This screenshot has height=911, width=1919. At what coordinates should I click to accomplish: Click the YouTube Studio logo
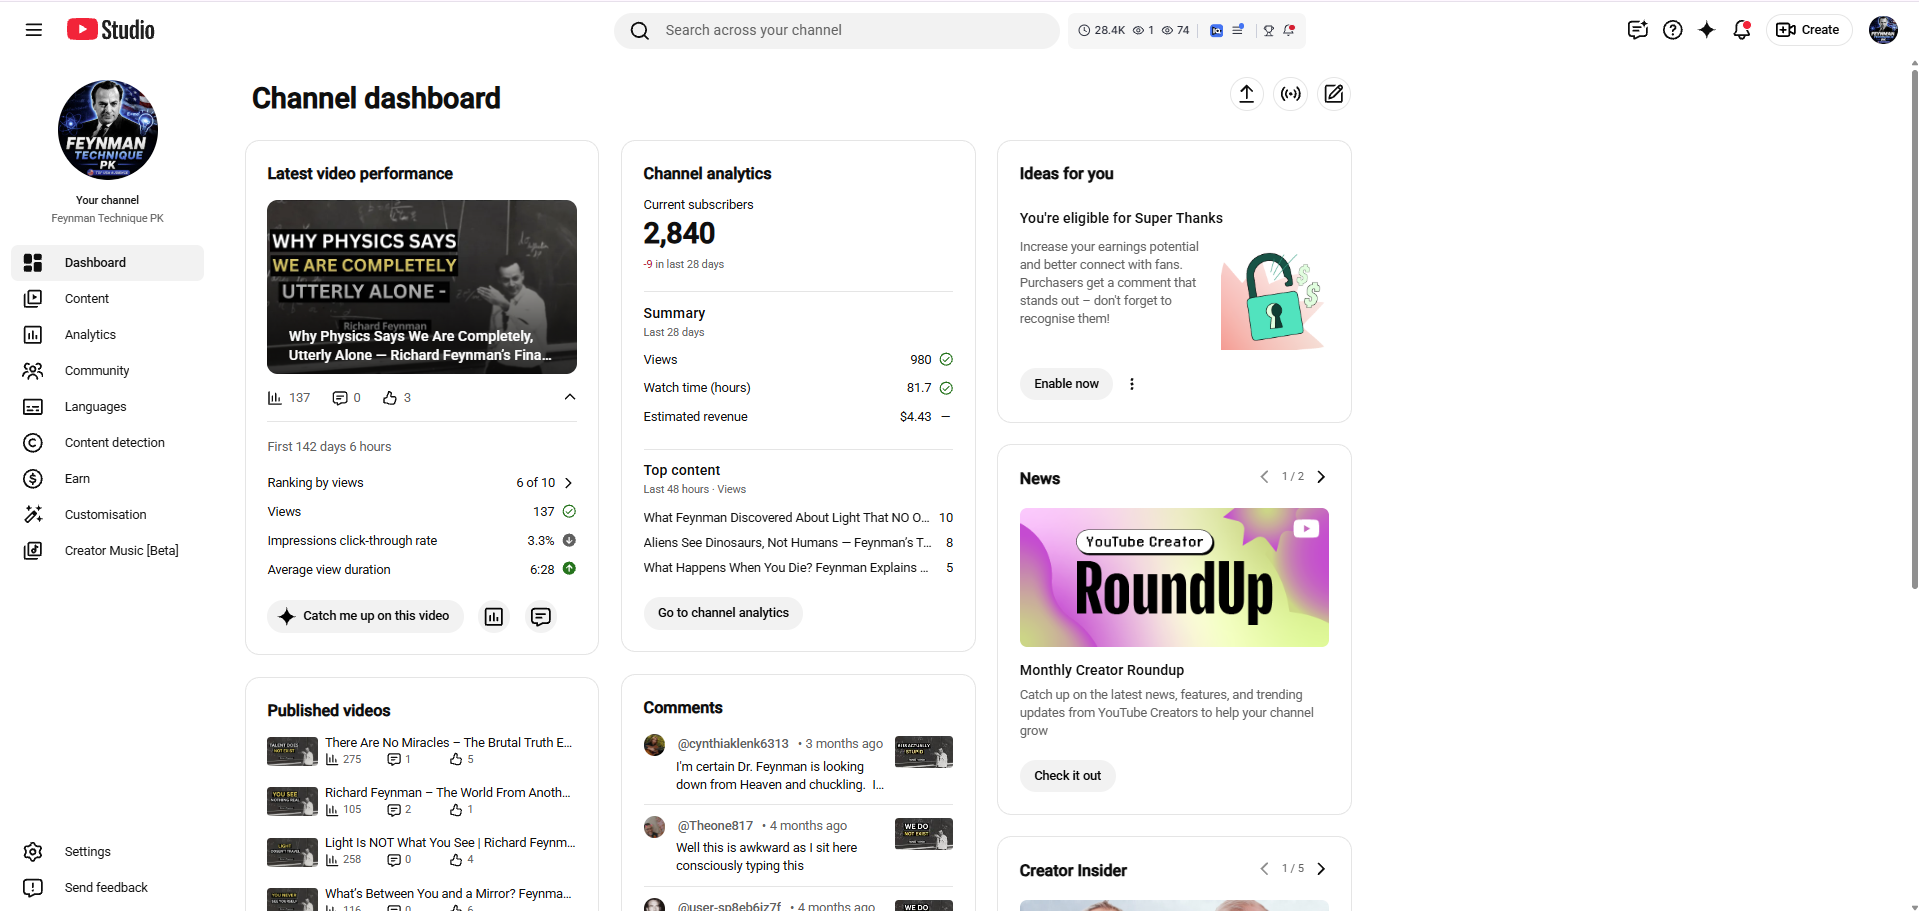pyautogui.click(x=111, y=30)
